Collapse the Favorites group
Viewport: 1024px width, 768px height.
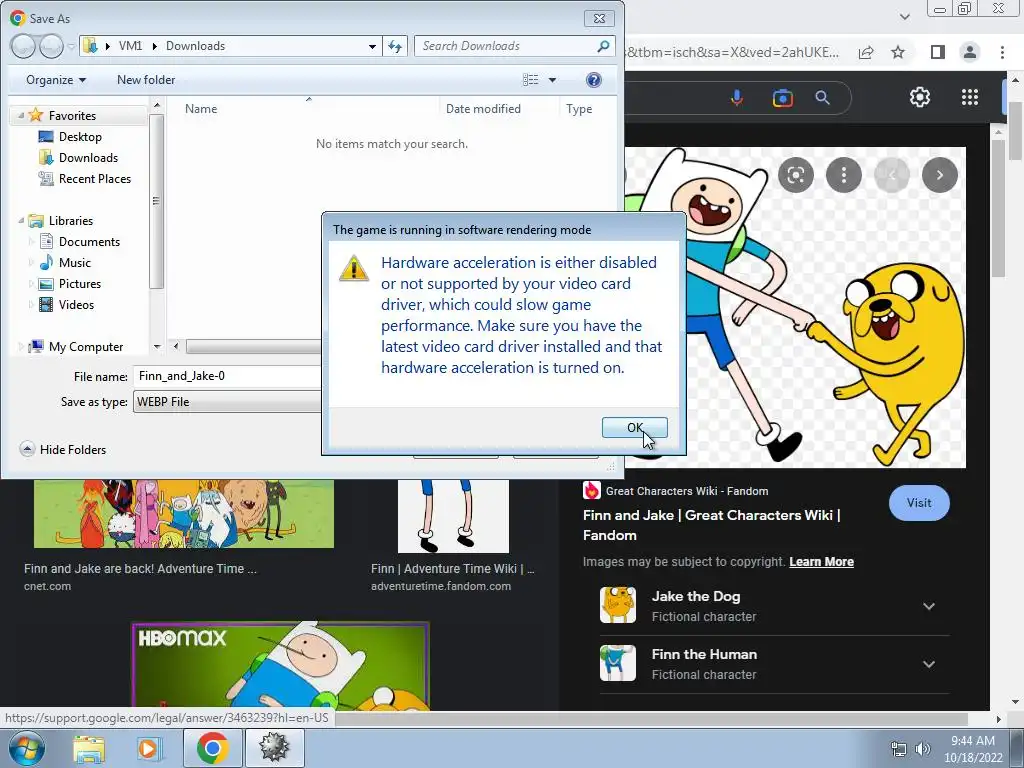(x=22, y=115)
